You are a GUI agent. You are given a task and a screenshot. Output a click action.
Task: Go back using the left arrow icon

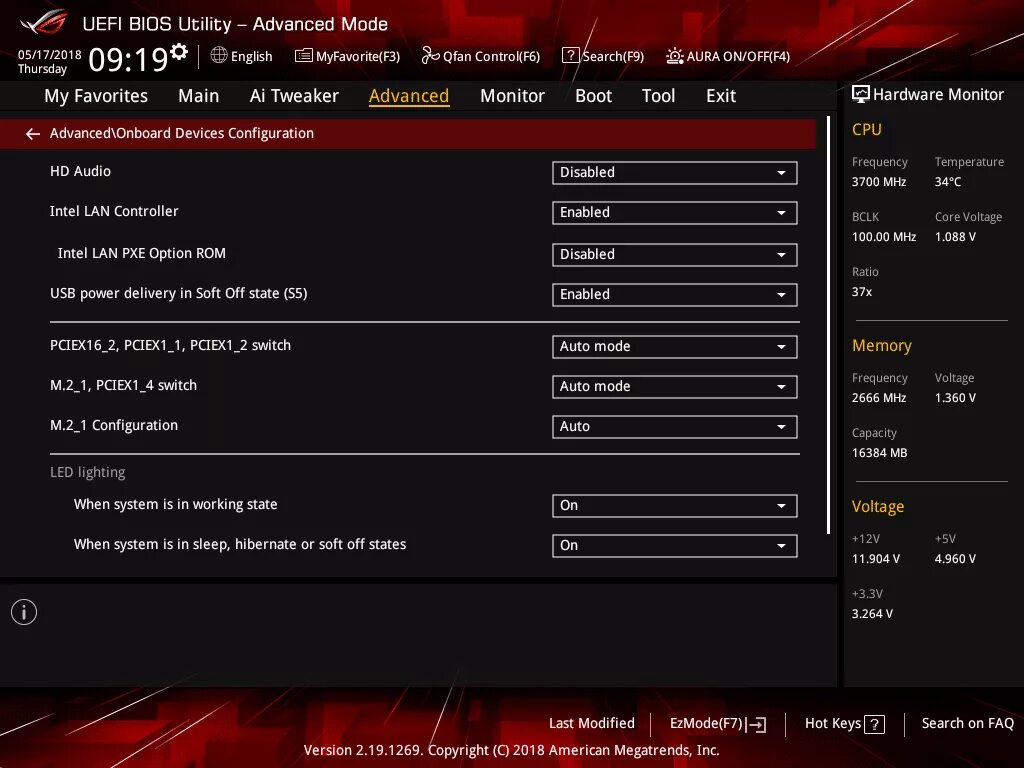[x=33, y=134]
